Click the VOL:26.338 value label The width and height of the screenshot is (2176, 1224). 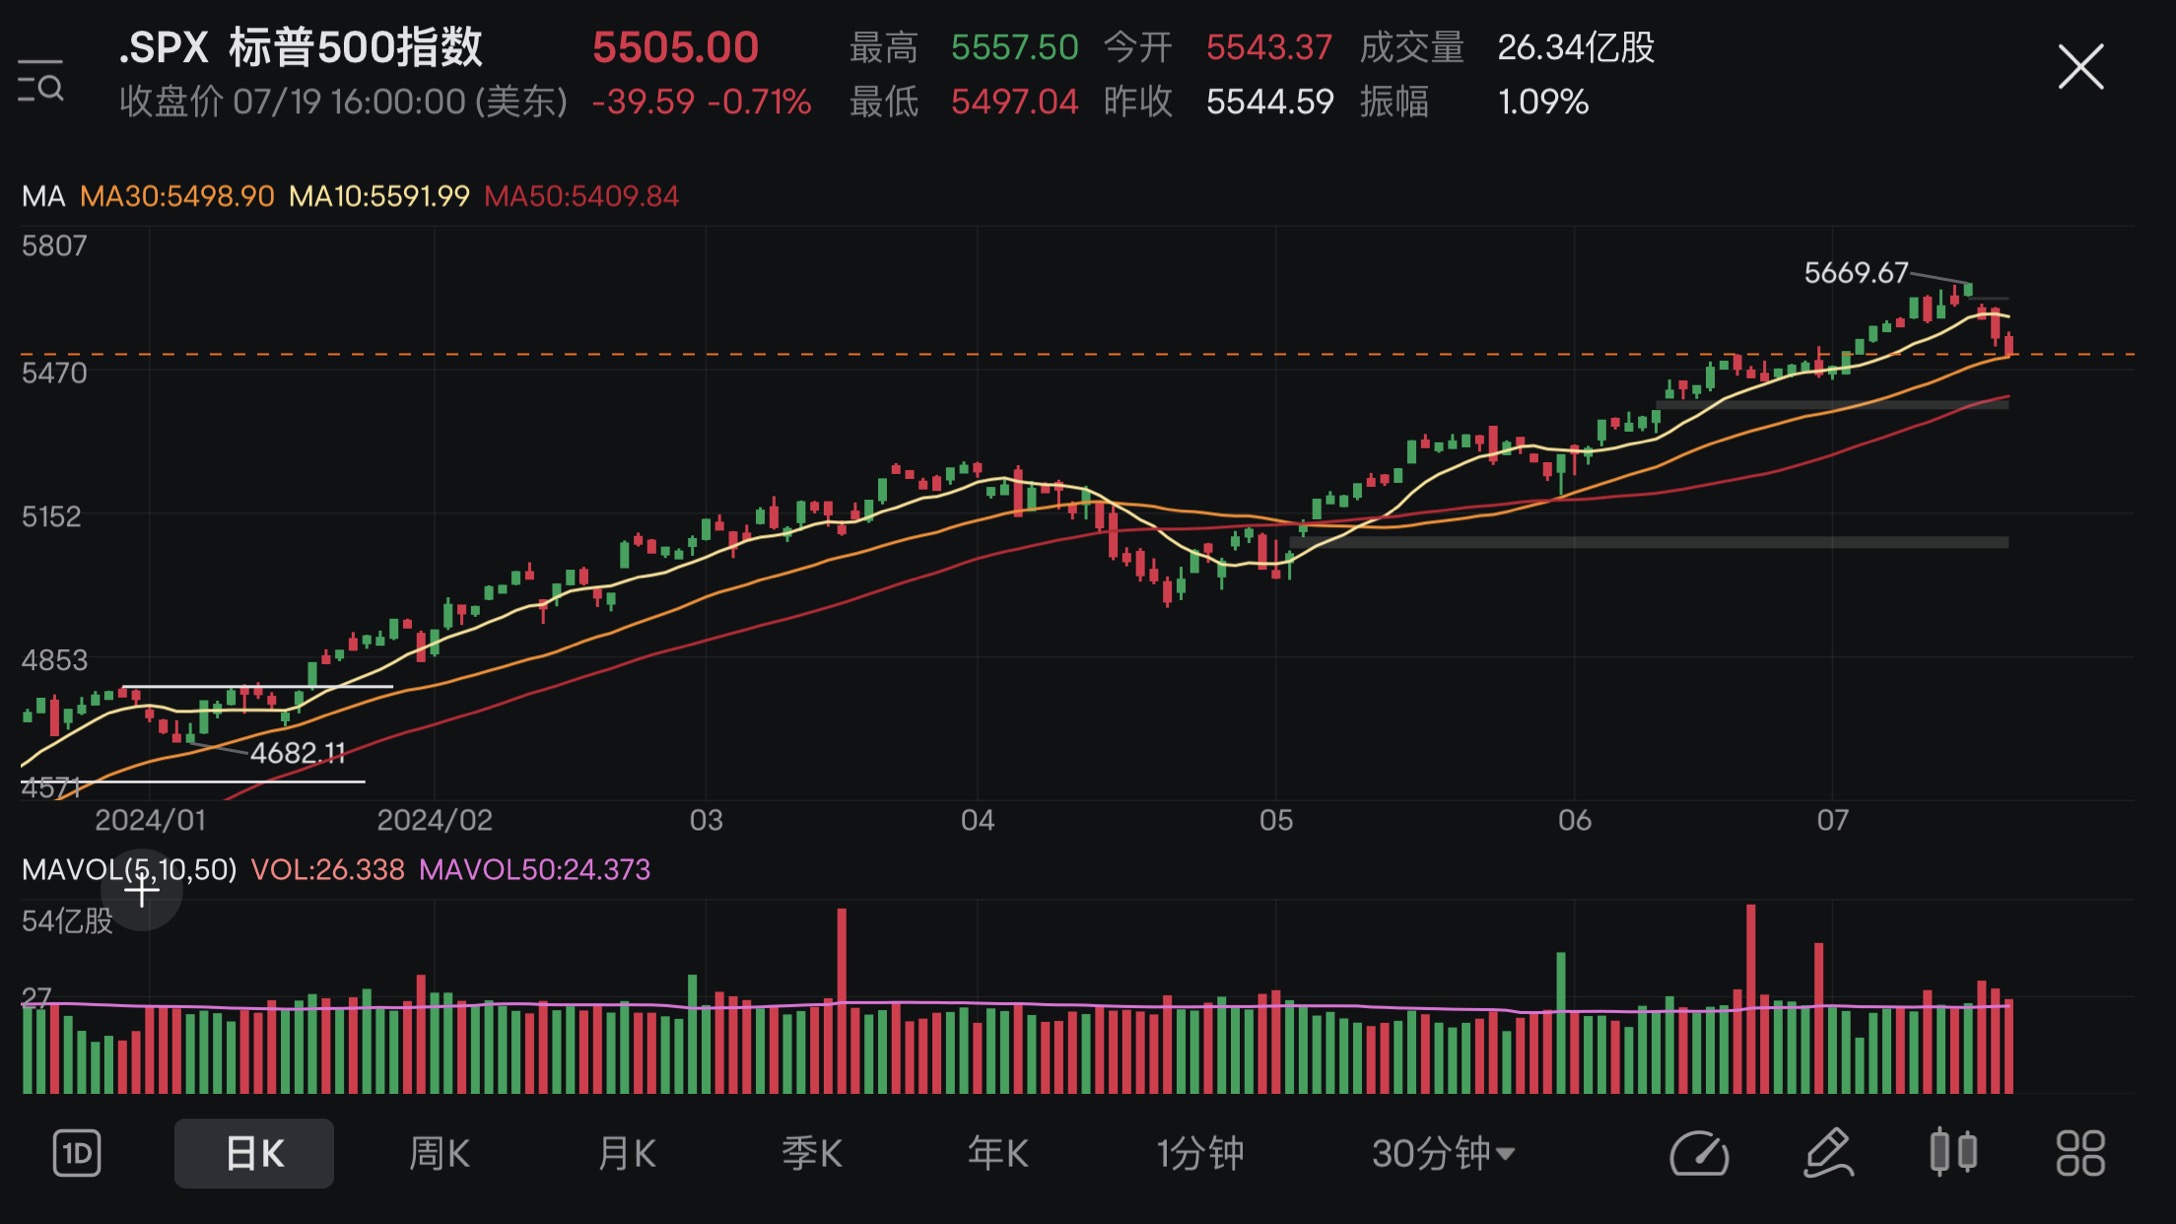[x=328, y=869]
